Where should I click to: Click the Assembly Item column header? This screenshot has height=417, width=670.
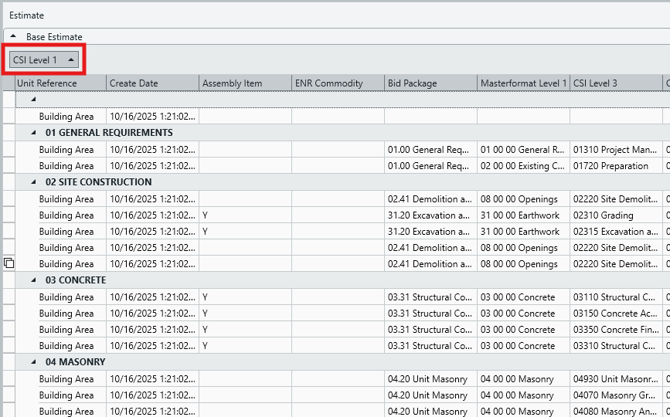pos(245,83)
